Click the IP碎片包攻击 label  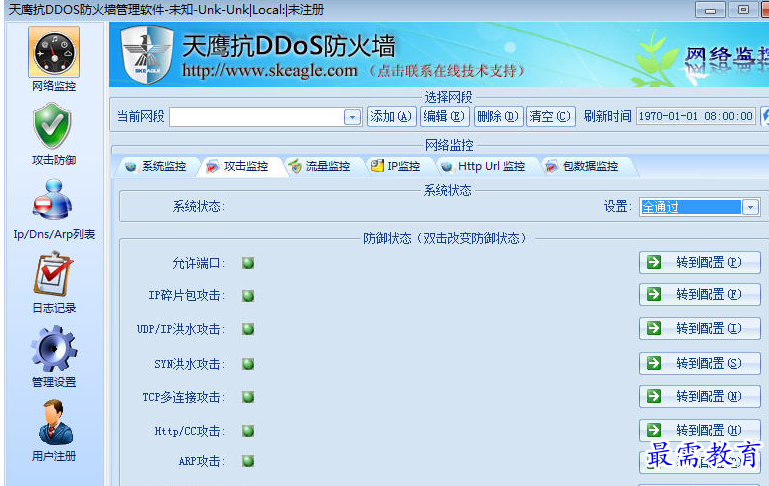187,295
